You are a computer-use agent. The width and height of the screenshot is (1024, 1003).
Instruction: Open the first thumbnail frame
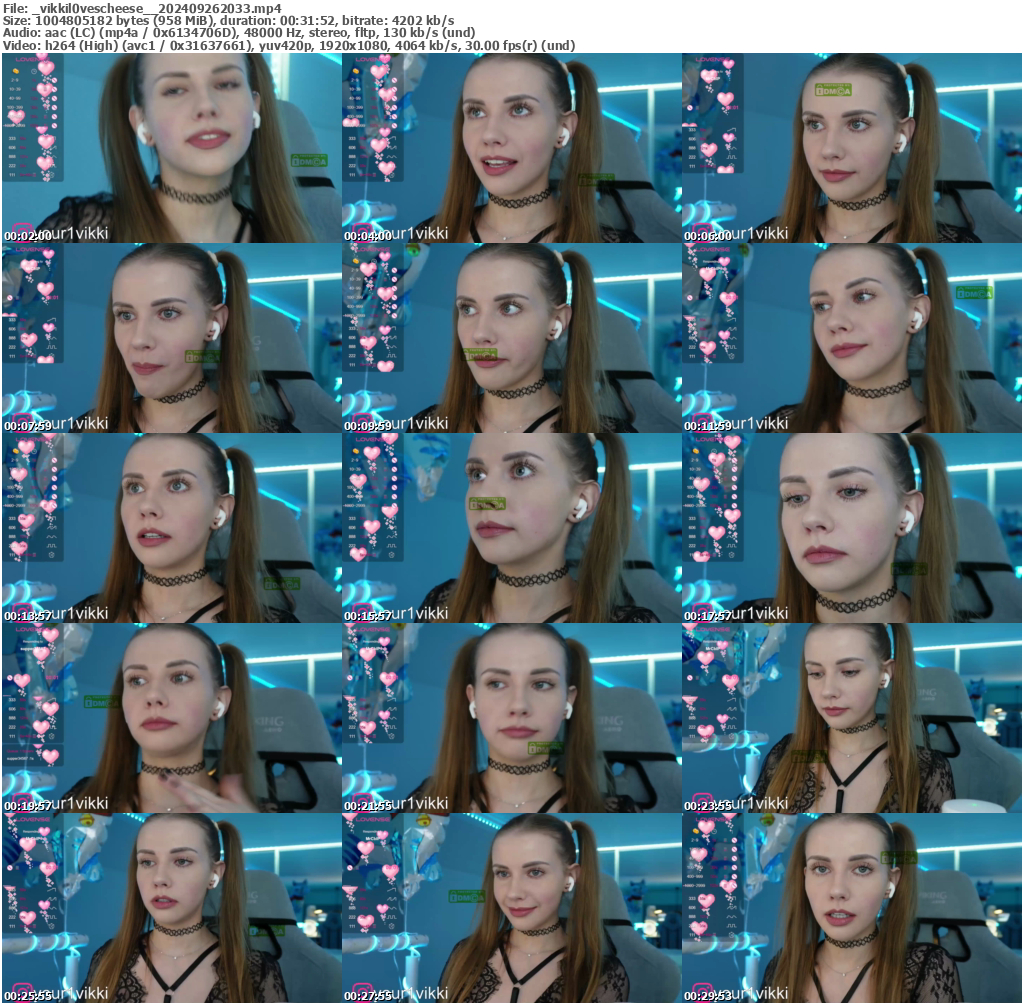point(170,150)
